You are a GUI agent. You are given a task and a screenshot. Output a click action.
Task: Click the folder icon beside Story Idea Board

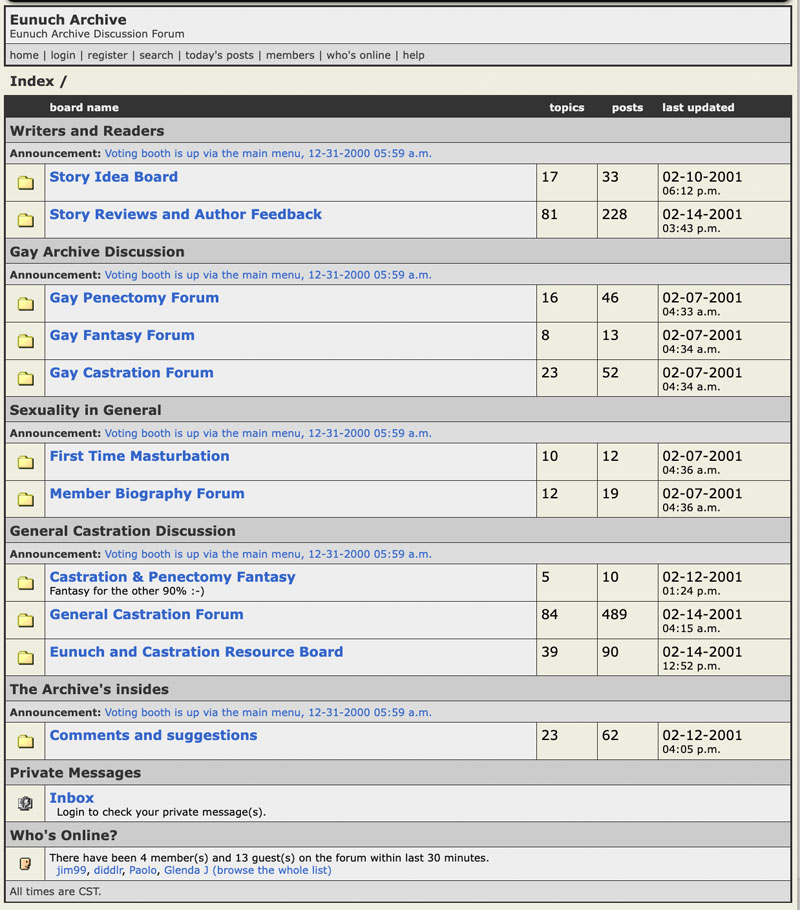pos(26,183)
